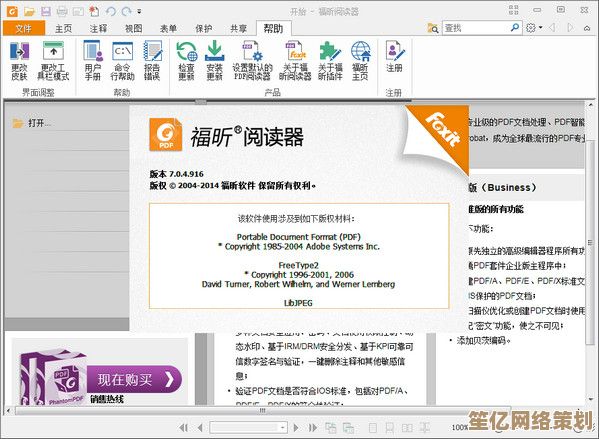Viewport: 599px width, 439px height.
Task: Click the folder search icon beside 查找
Action: (433, 28)
